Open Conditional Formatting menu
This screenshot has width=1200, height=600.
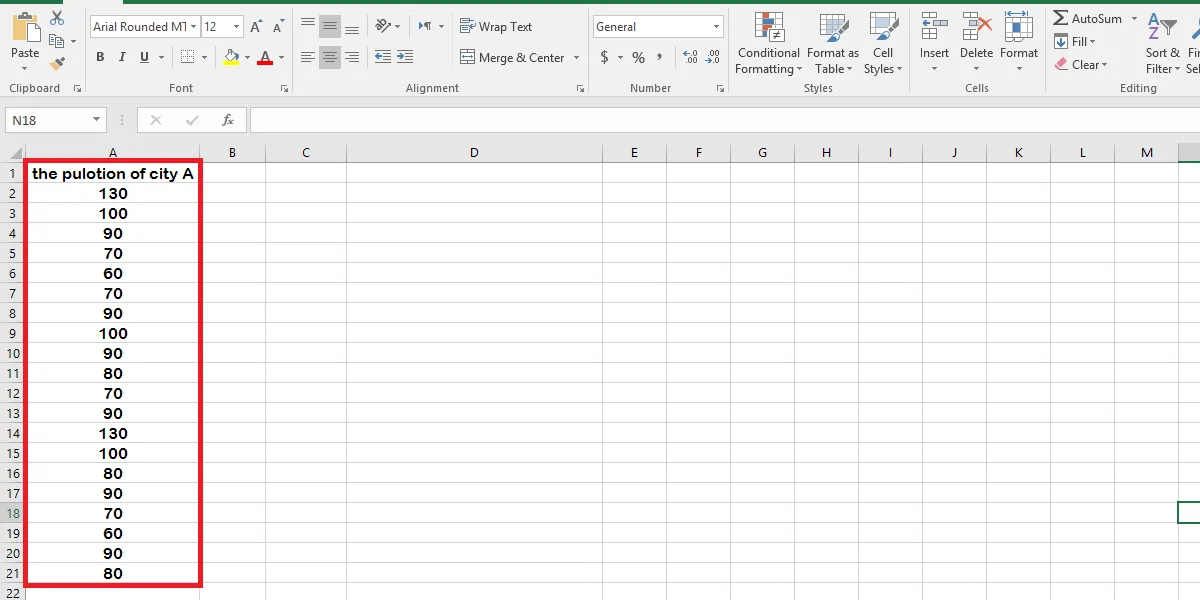pos(768,43)
